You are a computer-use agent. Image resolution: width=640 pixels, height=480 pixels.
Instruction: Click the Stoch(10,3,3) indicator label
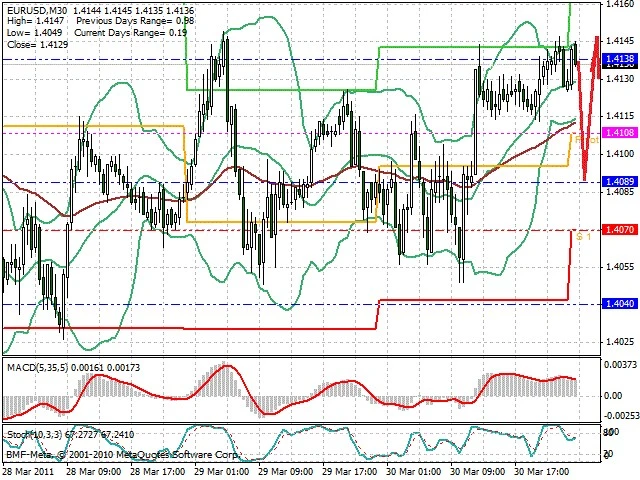point(34,435)
